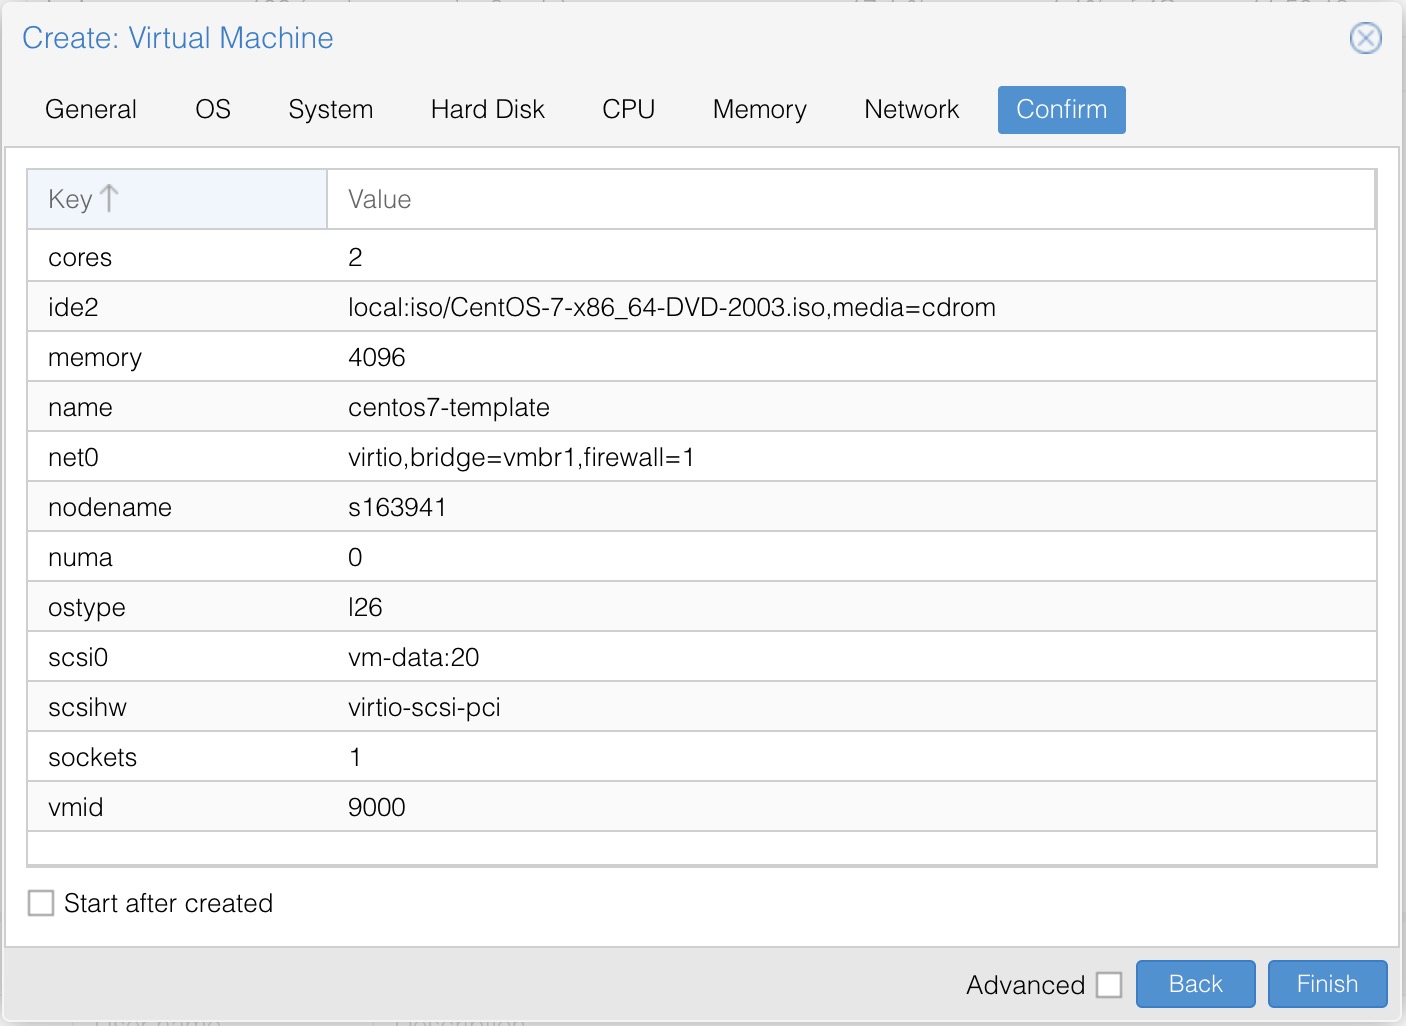Click the vm-data:20 value
This screenshot has width=1406, height=1026.
click(414, 657)
